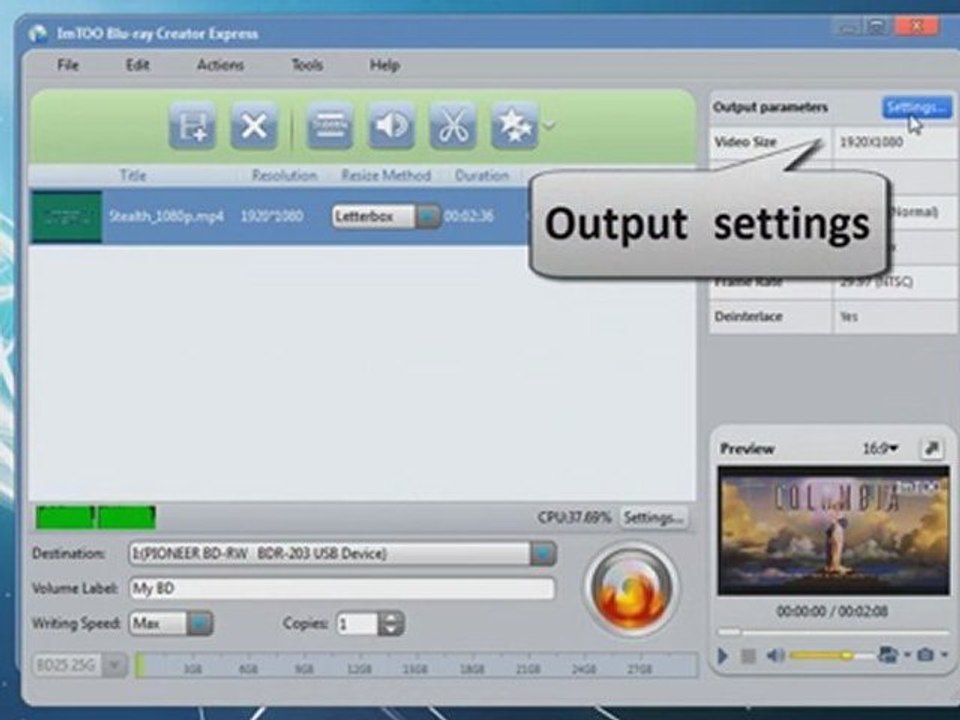Select Stealth_1080p.mp4 file name

[167, 216]
